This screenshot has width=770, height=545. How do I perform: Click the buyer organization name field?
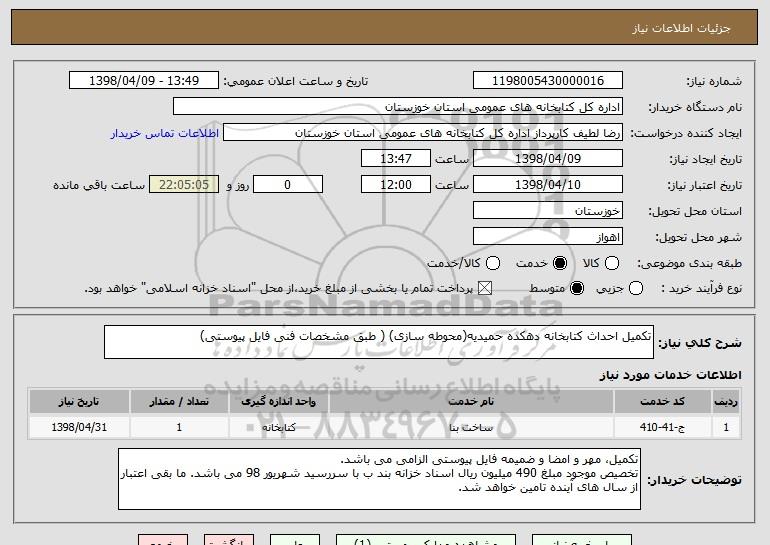point(398,107)
